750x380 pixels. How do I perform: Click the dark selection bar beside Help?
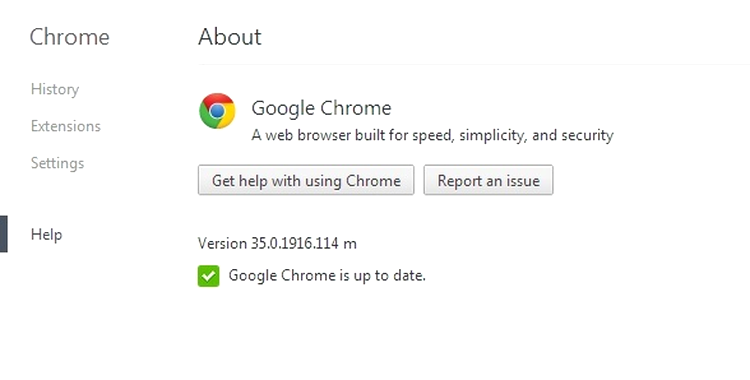3,234
